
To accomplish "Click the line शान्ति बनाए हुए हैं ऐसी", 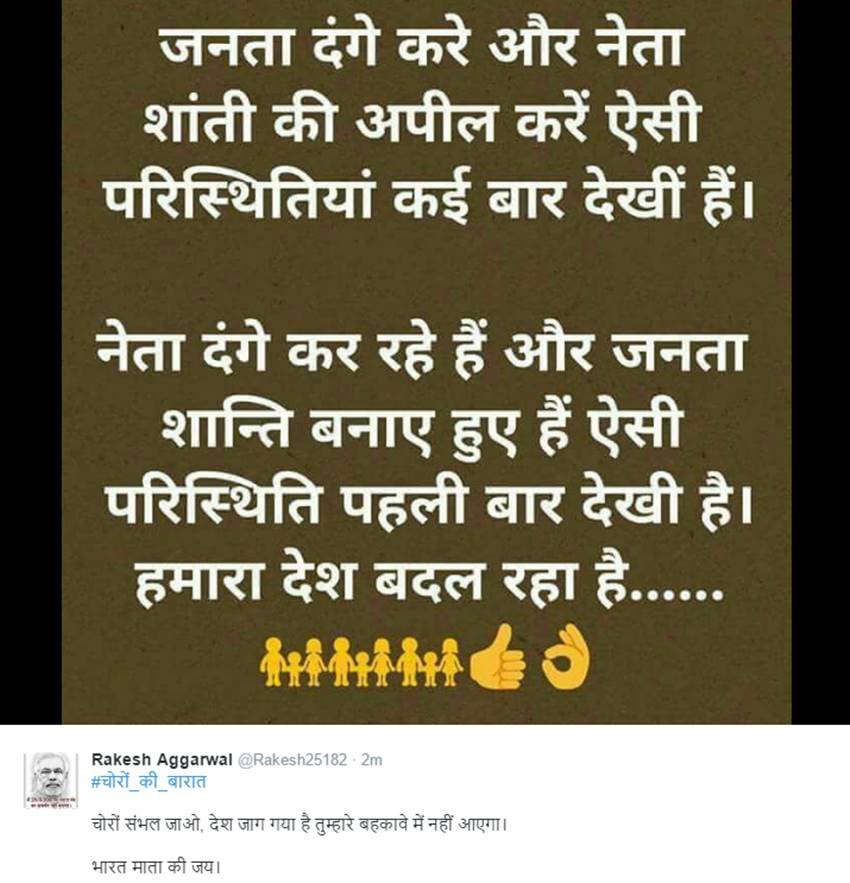I will click(x=422, y=429).
